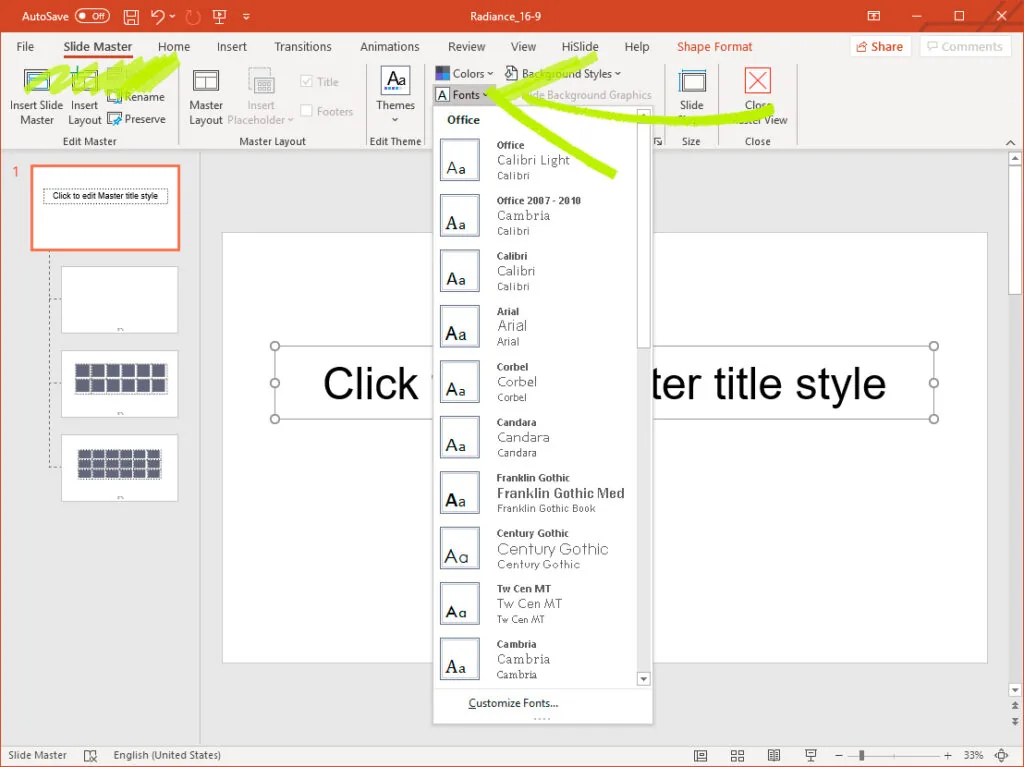Start Slide Show from status bar icon
Image resolution: width=1024 pixels, height=767 pixels.
click(x=810, y=755)
